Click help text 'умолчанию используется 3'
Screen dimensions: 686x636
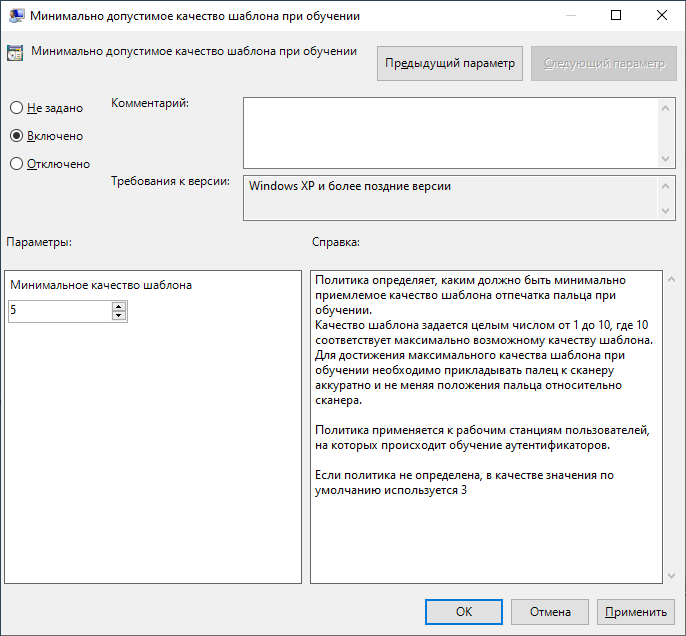coord(391,490)
